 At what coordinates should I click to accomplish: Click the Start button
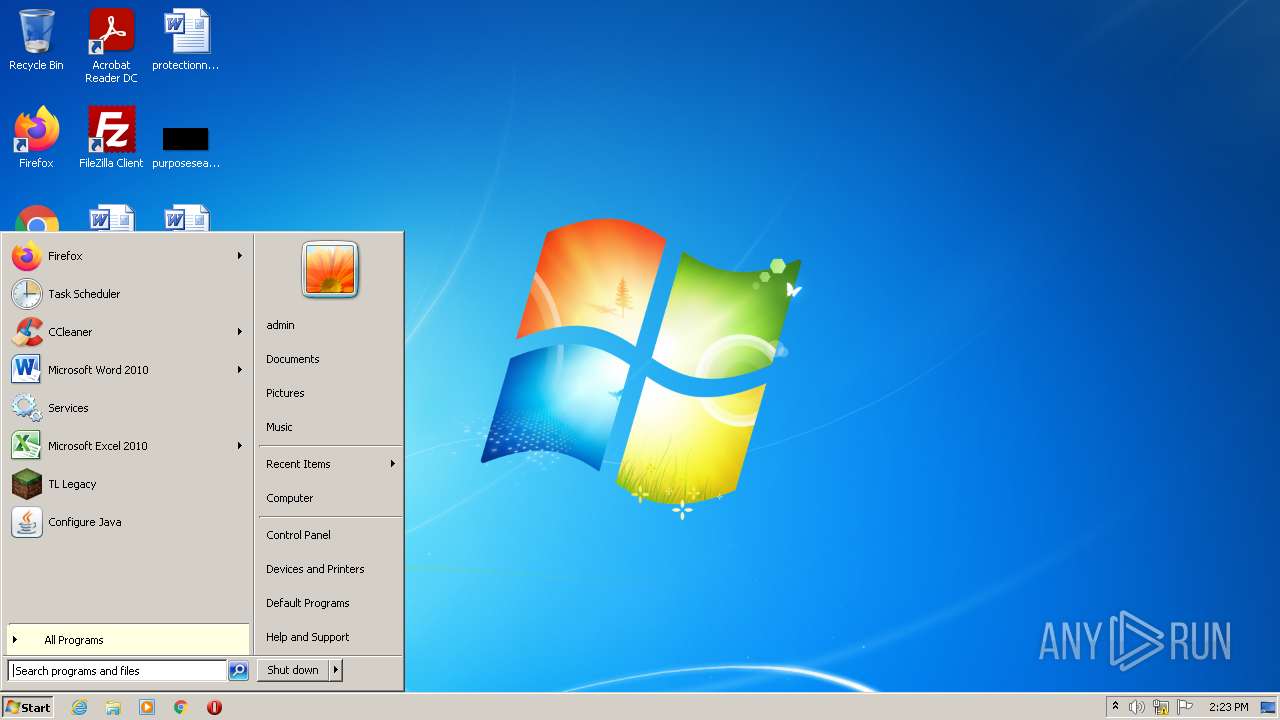pos(28,707)
